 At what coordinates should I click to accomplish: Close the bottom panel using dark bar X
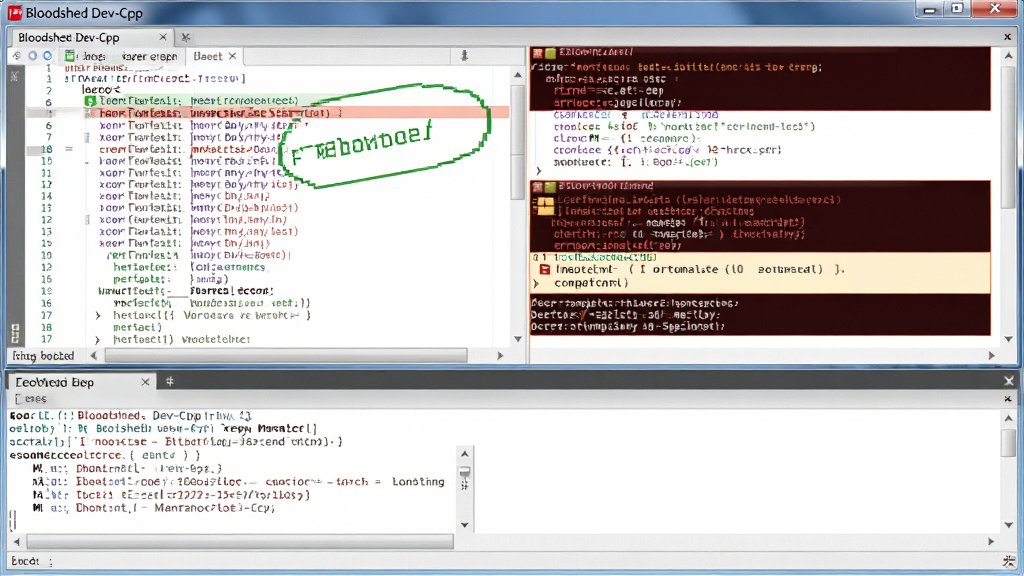click(1008, 381)
